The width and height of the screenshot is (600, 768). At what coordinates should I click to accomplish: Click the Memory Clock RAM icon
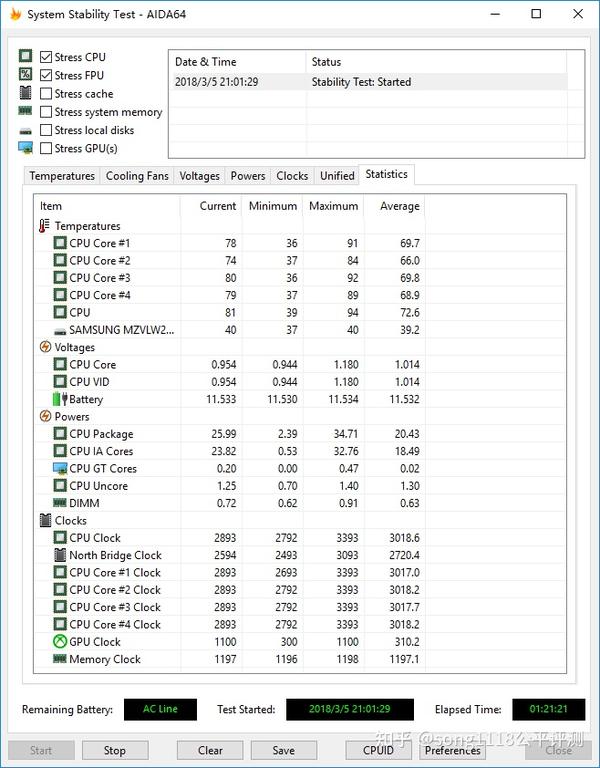coord(60,659)
